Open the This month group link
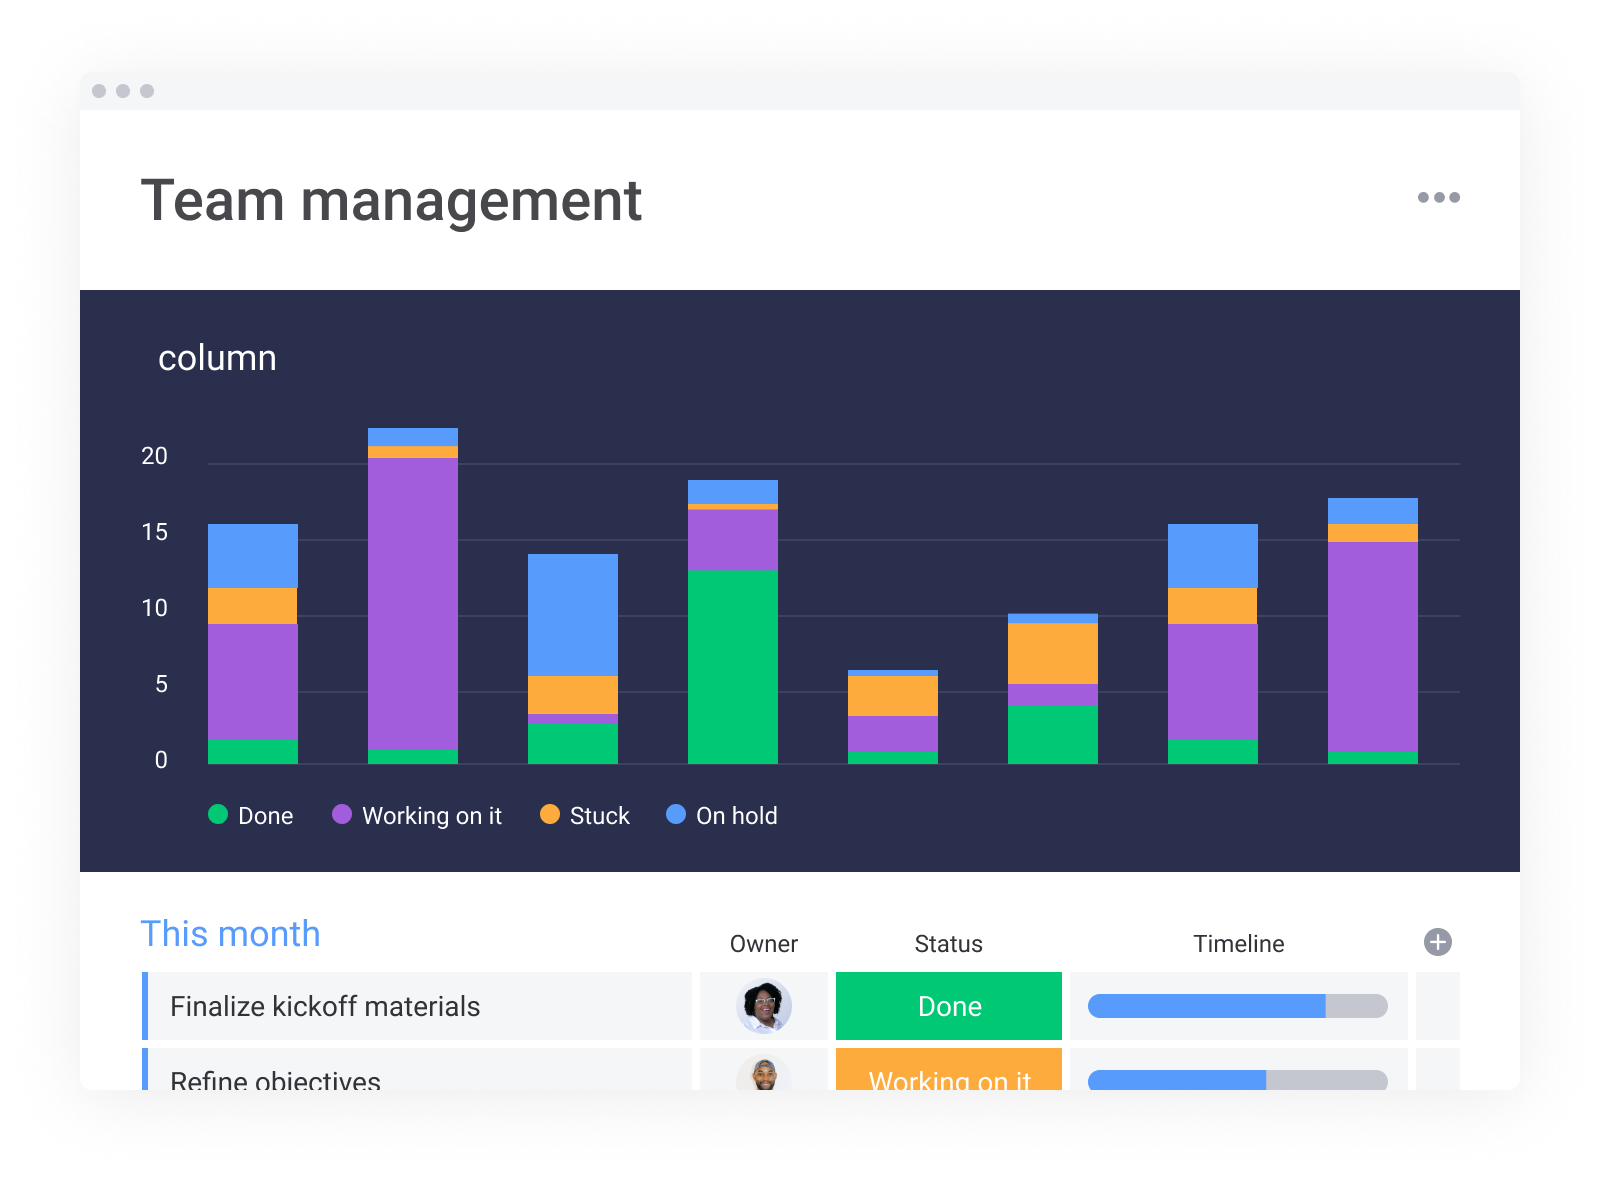This screenshot has width=1600, height=1178. pyautogui.click(x=231, y=933)
